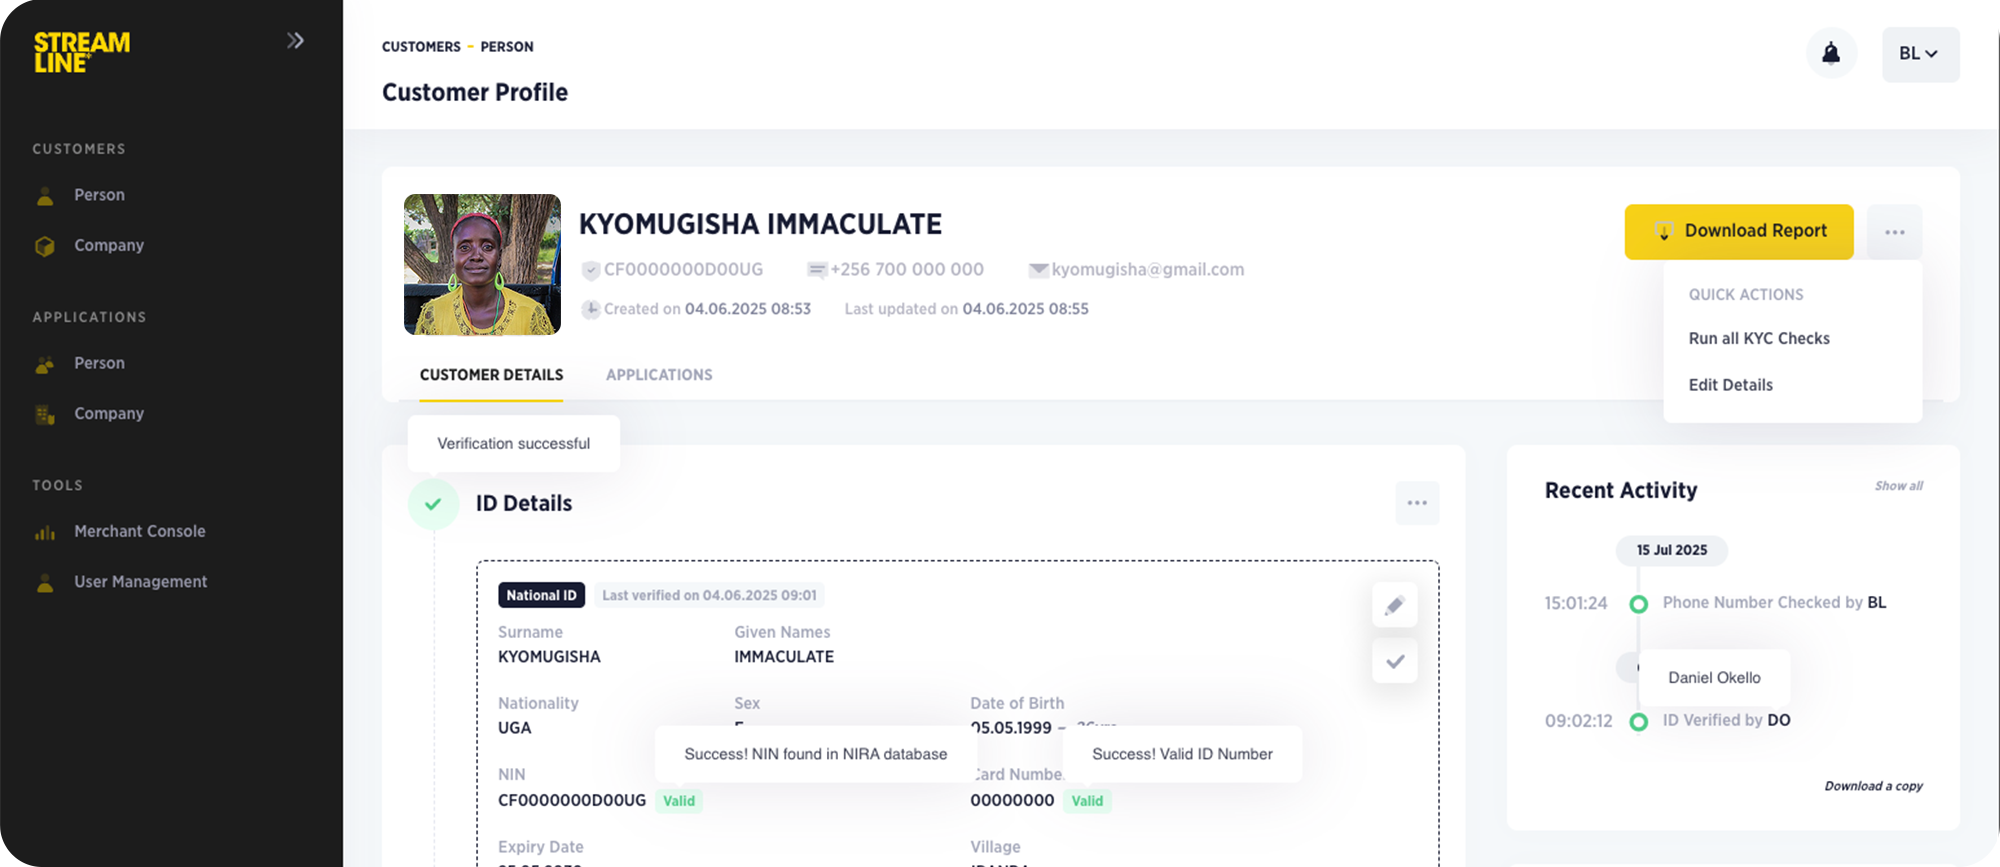Click Download a copy link
This screenshot has width=2000, height=867.
click(x=1873, y=786)
